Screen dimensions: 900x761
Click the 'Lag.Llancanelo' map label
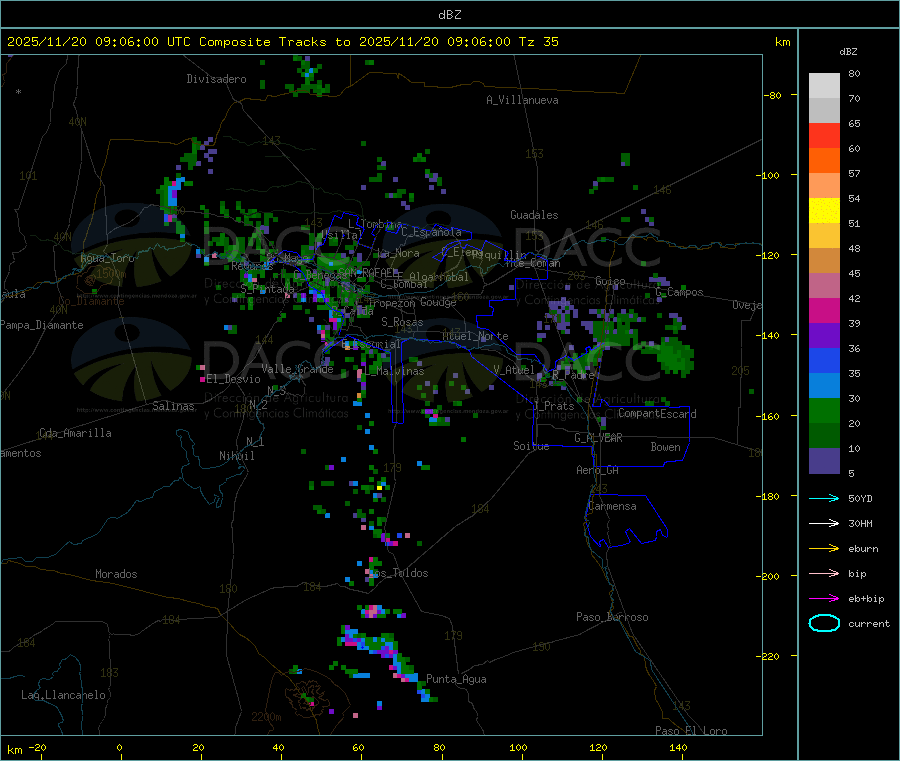click(x=64, y=696)
